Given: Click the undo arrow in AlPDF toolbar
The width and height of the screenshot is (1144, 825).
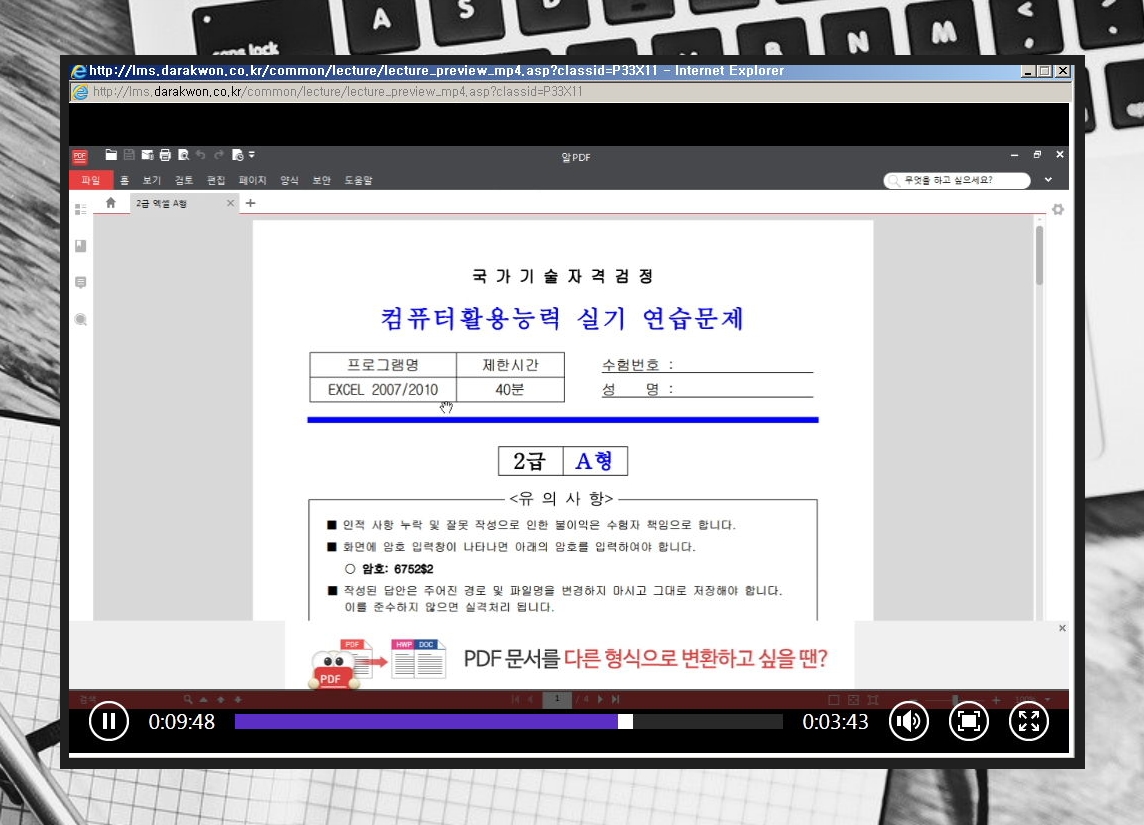Looking at the screenshot, I should tap(201, 155).
